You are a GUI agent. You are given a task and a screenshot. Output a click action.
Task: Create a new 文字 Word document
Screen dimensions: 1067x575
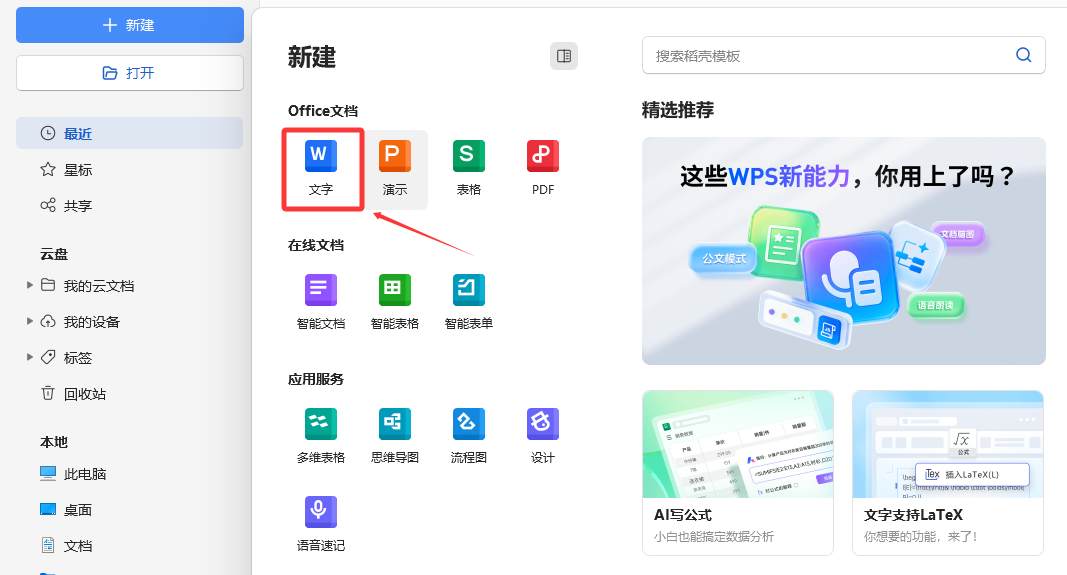click(x=321, y=169)
